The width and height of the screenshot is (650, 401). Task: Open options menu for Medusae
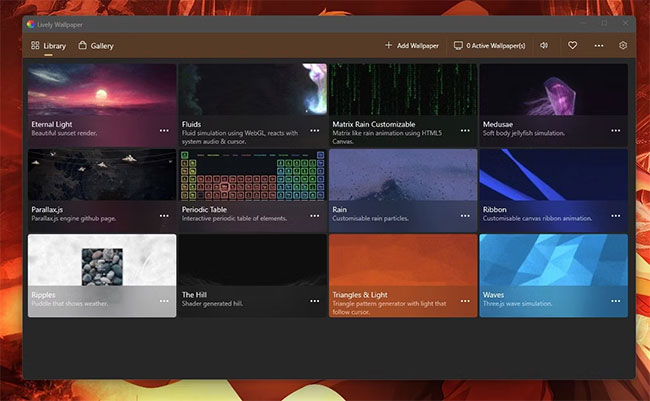coord(616,131)
